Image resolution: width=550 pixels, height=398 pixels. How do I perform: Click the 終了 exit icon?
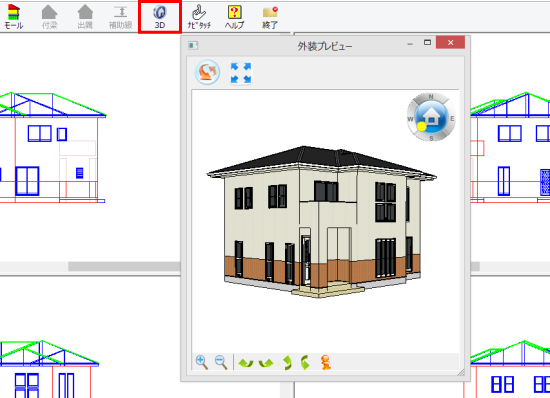[x=270, y=17]
